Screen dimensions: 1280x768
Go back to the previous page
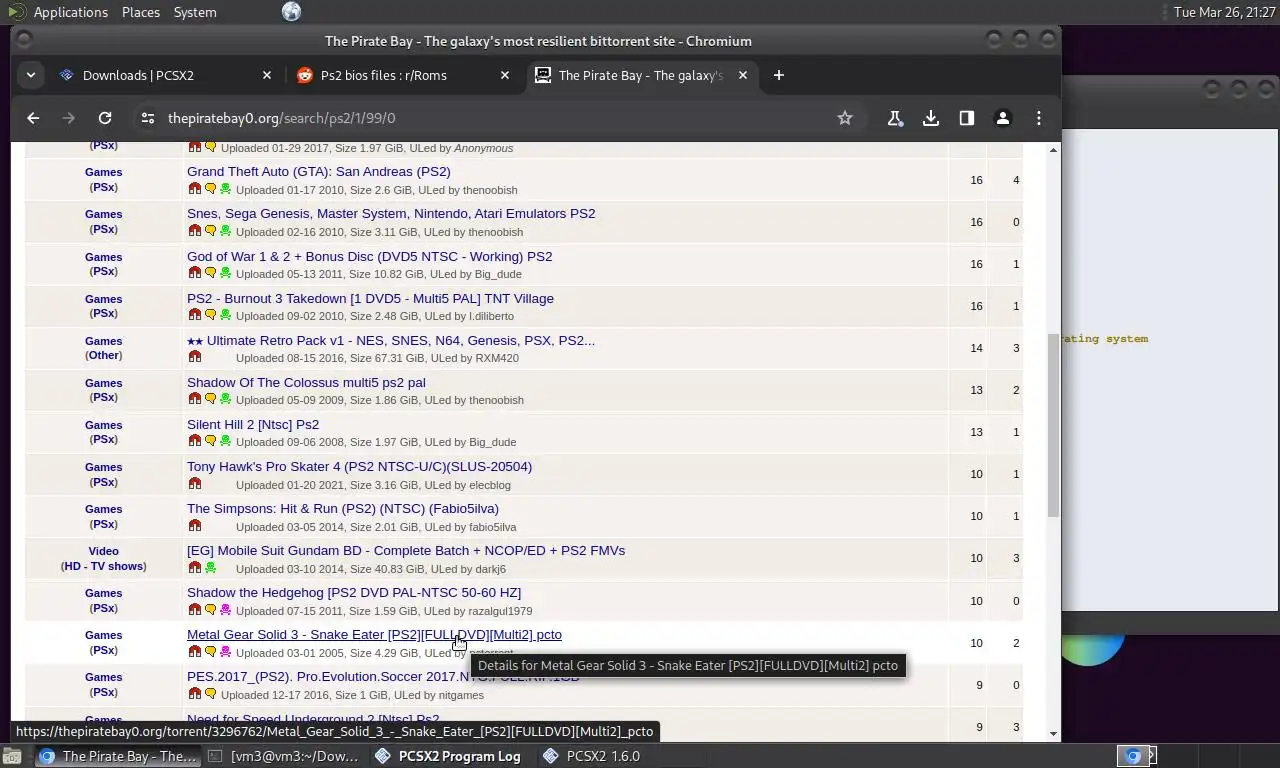pyautogui.click(x=33, y=118)
